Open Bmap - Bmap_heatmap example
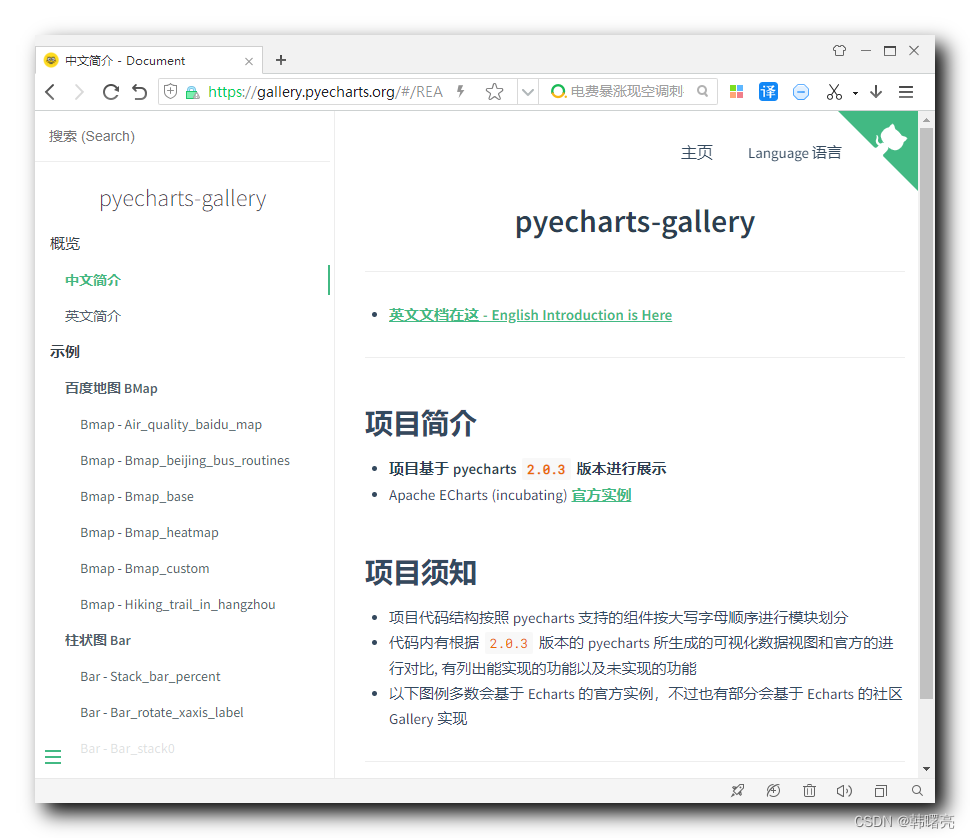The image size is (970, 838). pyautogui.click(x=149, y=532)
